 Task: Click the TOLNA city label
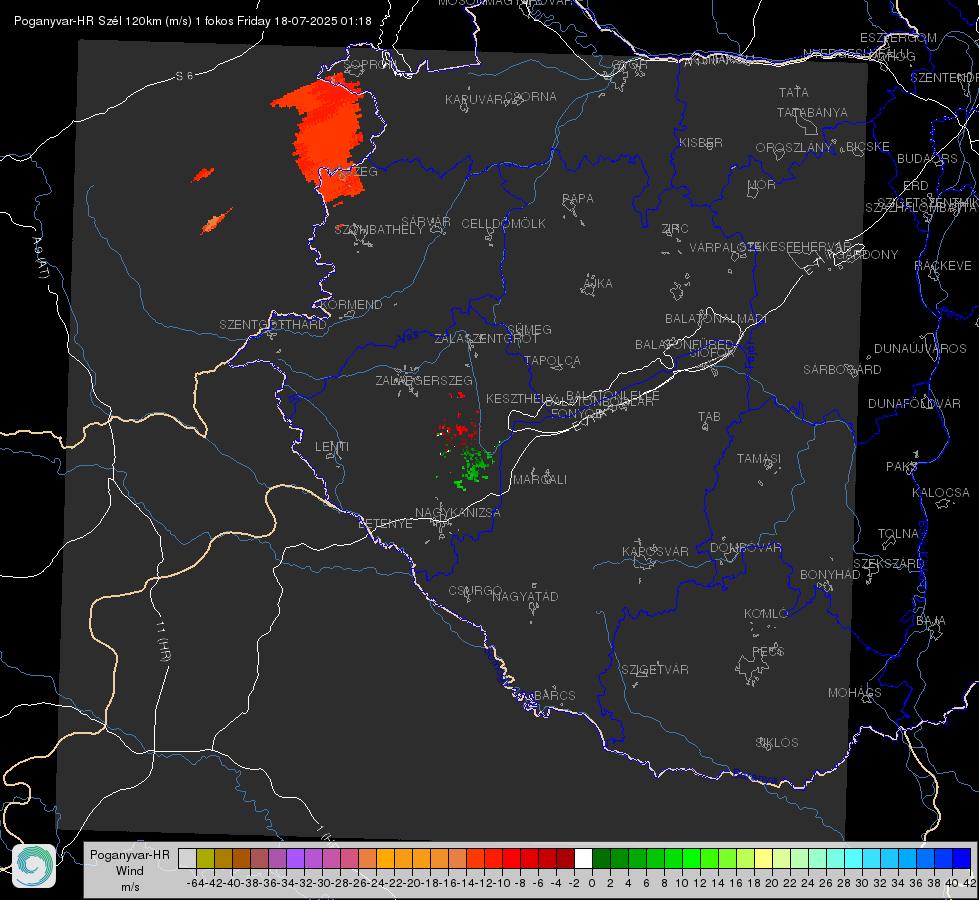898,534
